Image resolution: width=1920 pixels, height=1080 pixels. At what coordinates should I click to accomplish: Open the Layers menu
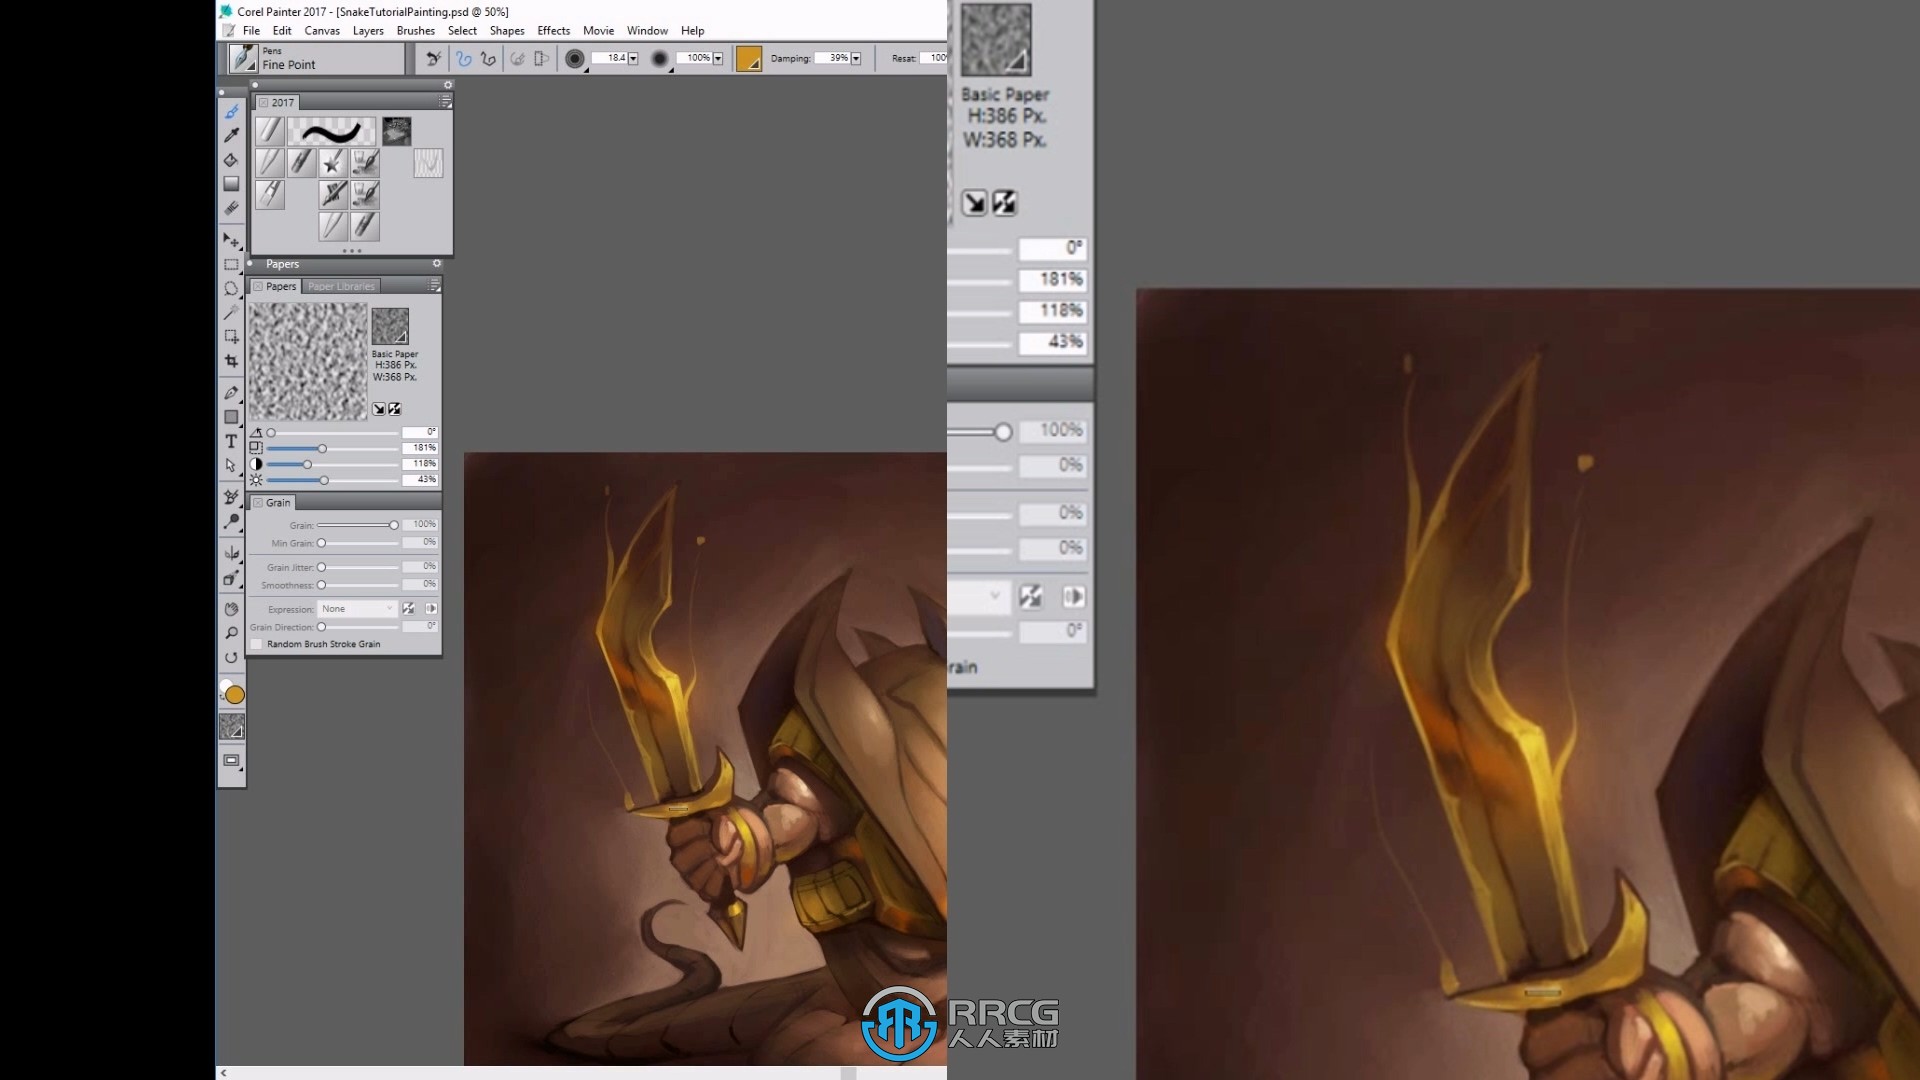368,31
